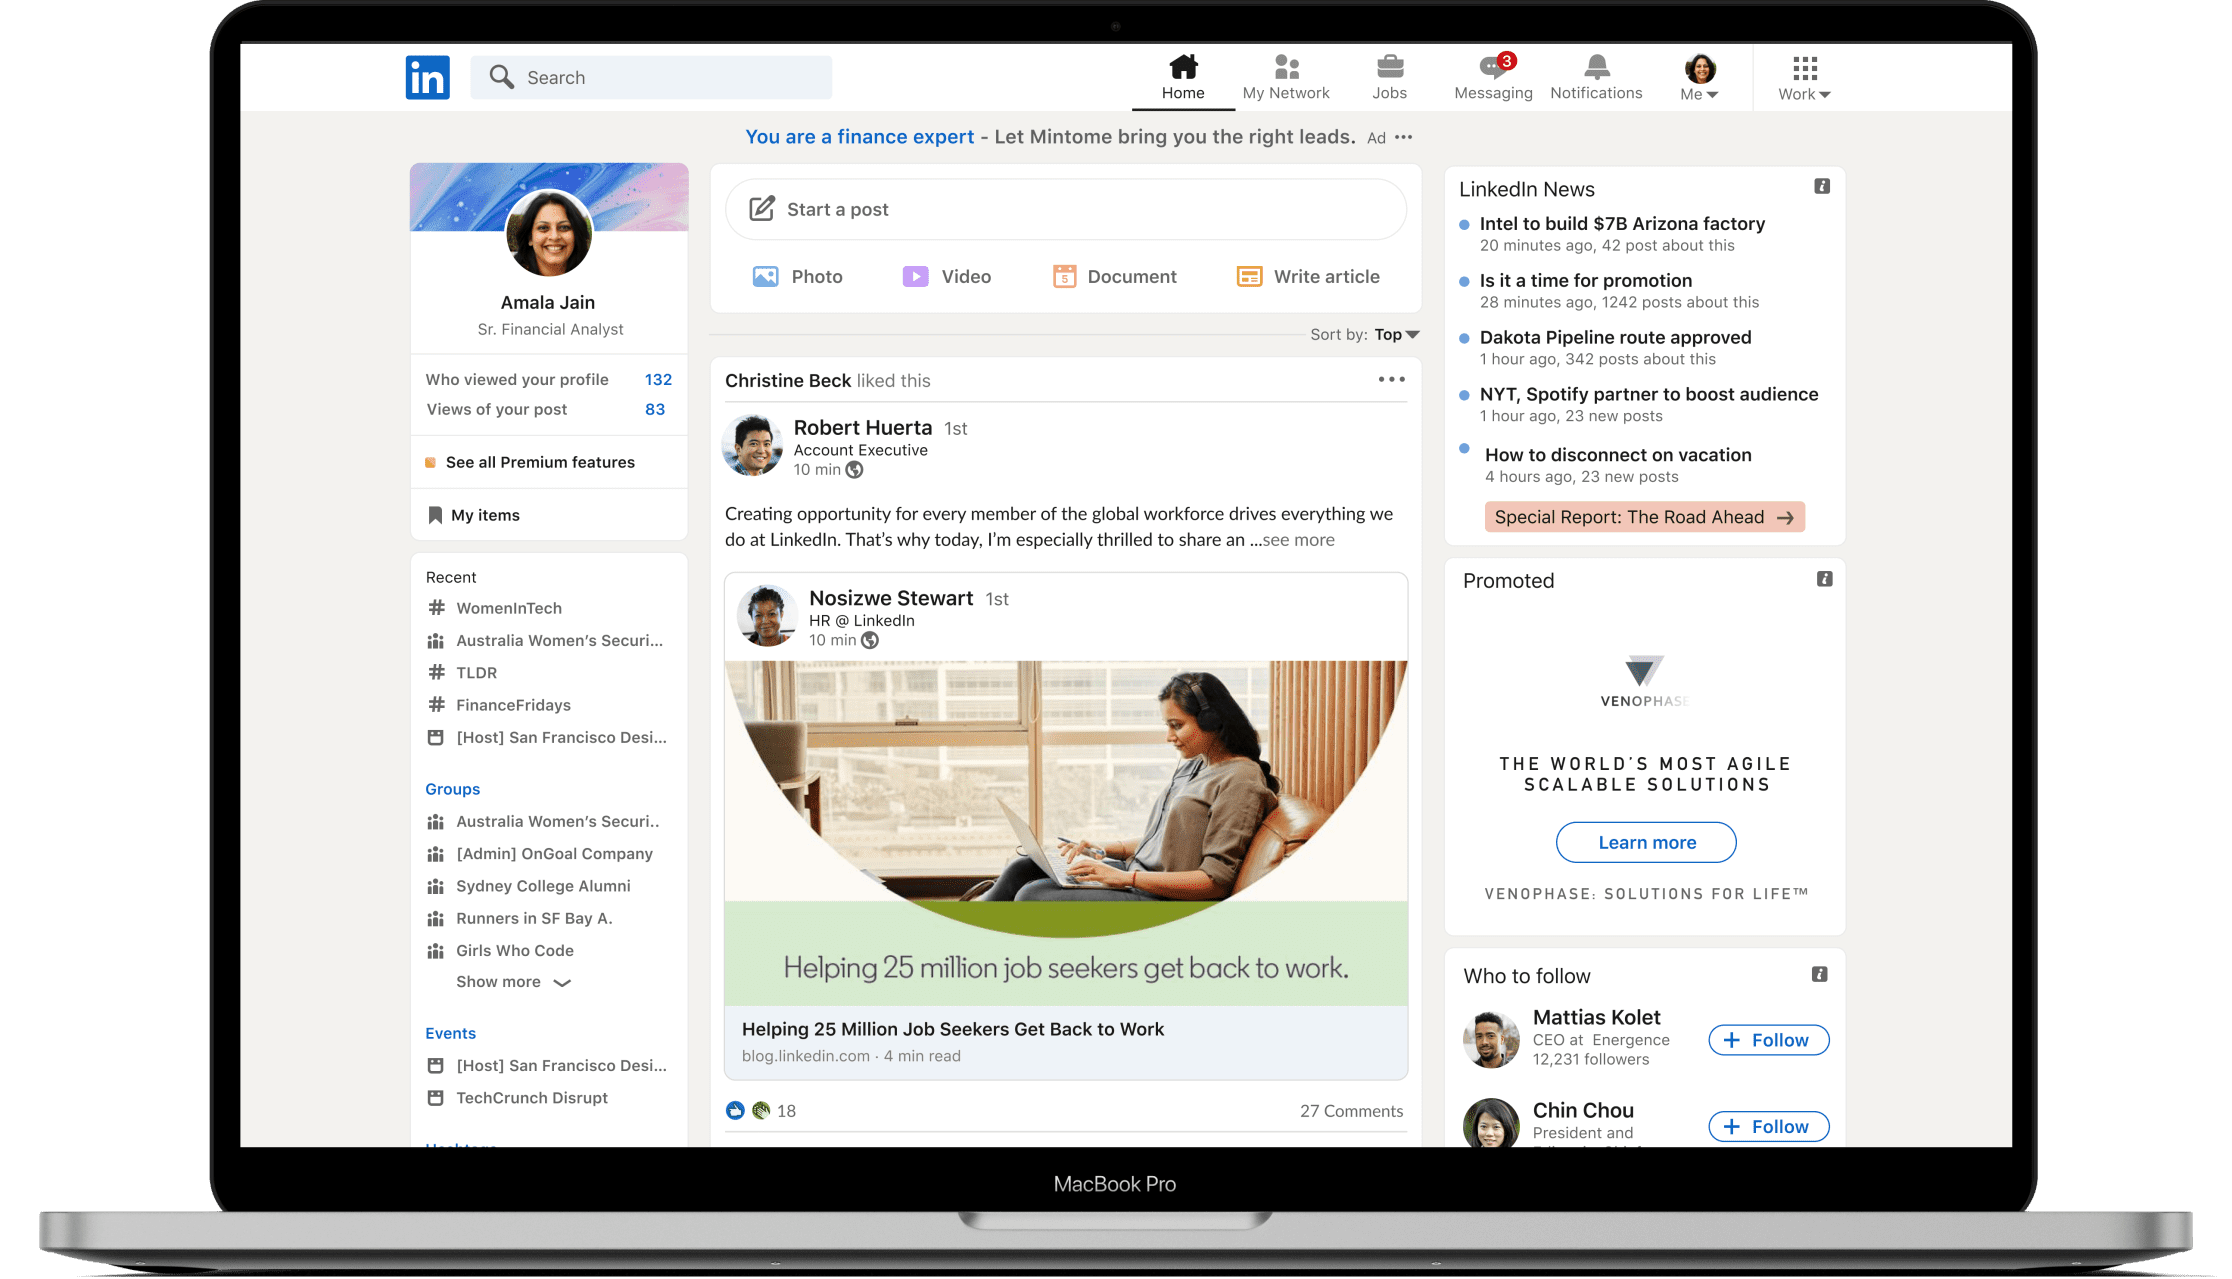
Task: Select the Document attachment icon
Action: tap(1066, 276)
